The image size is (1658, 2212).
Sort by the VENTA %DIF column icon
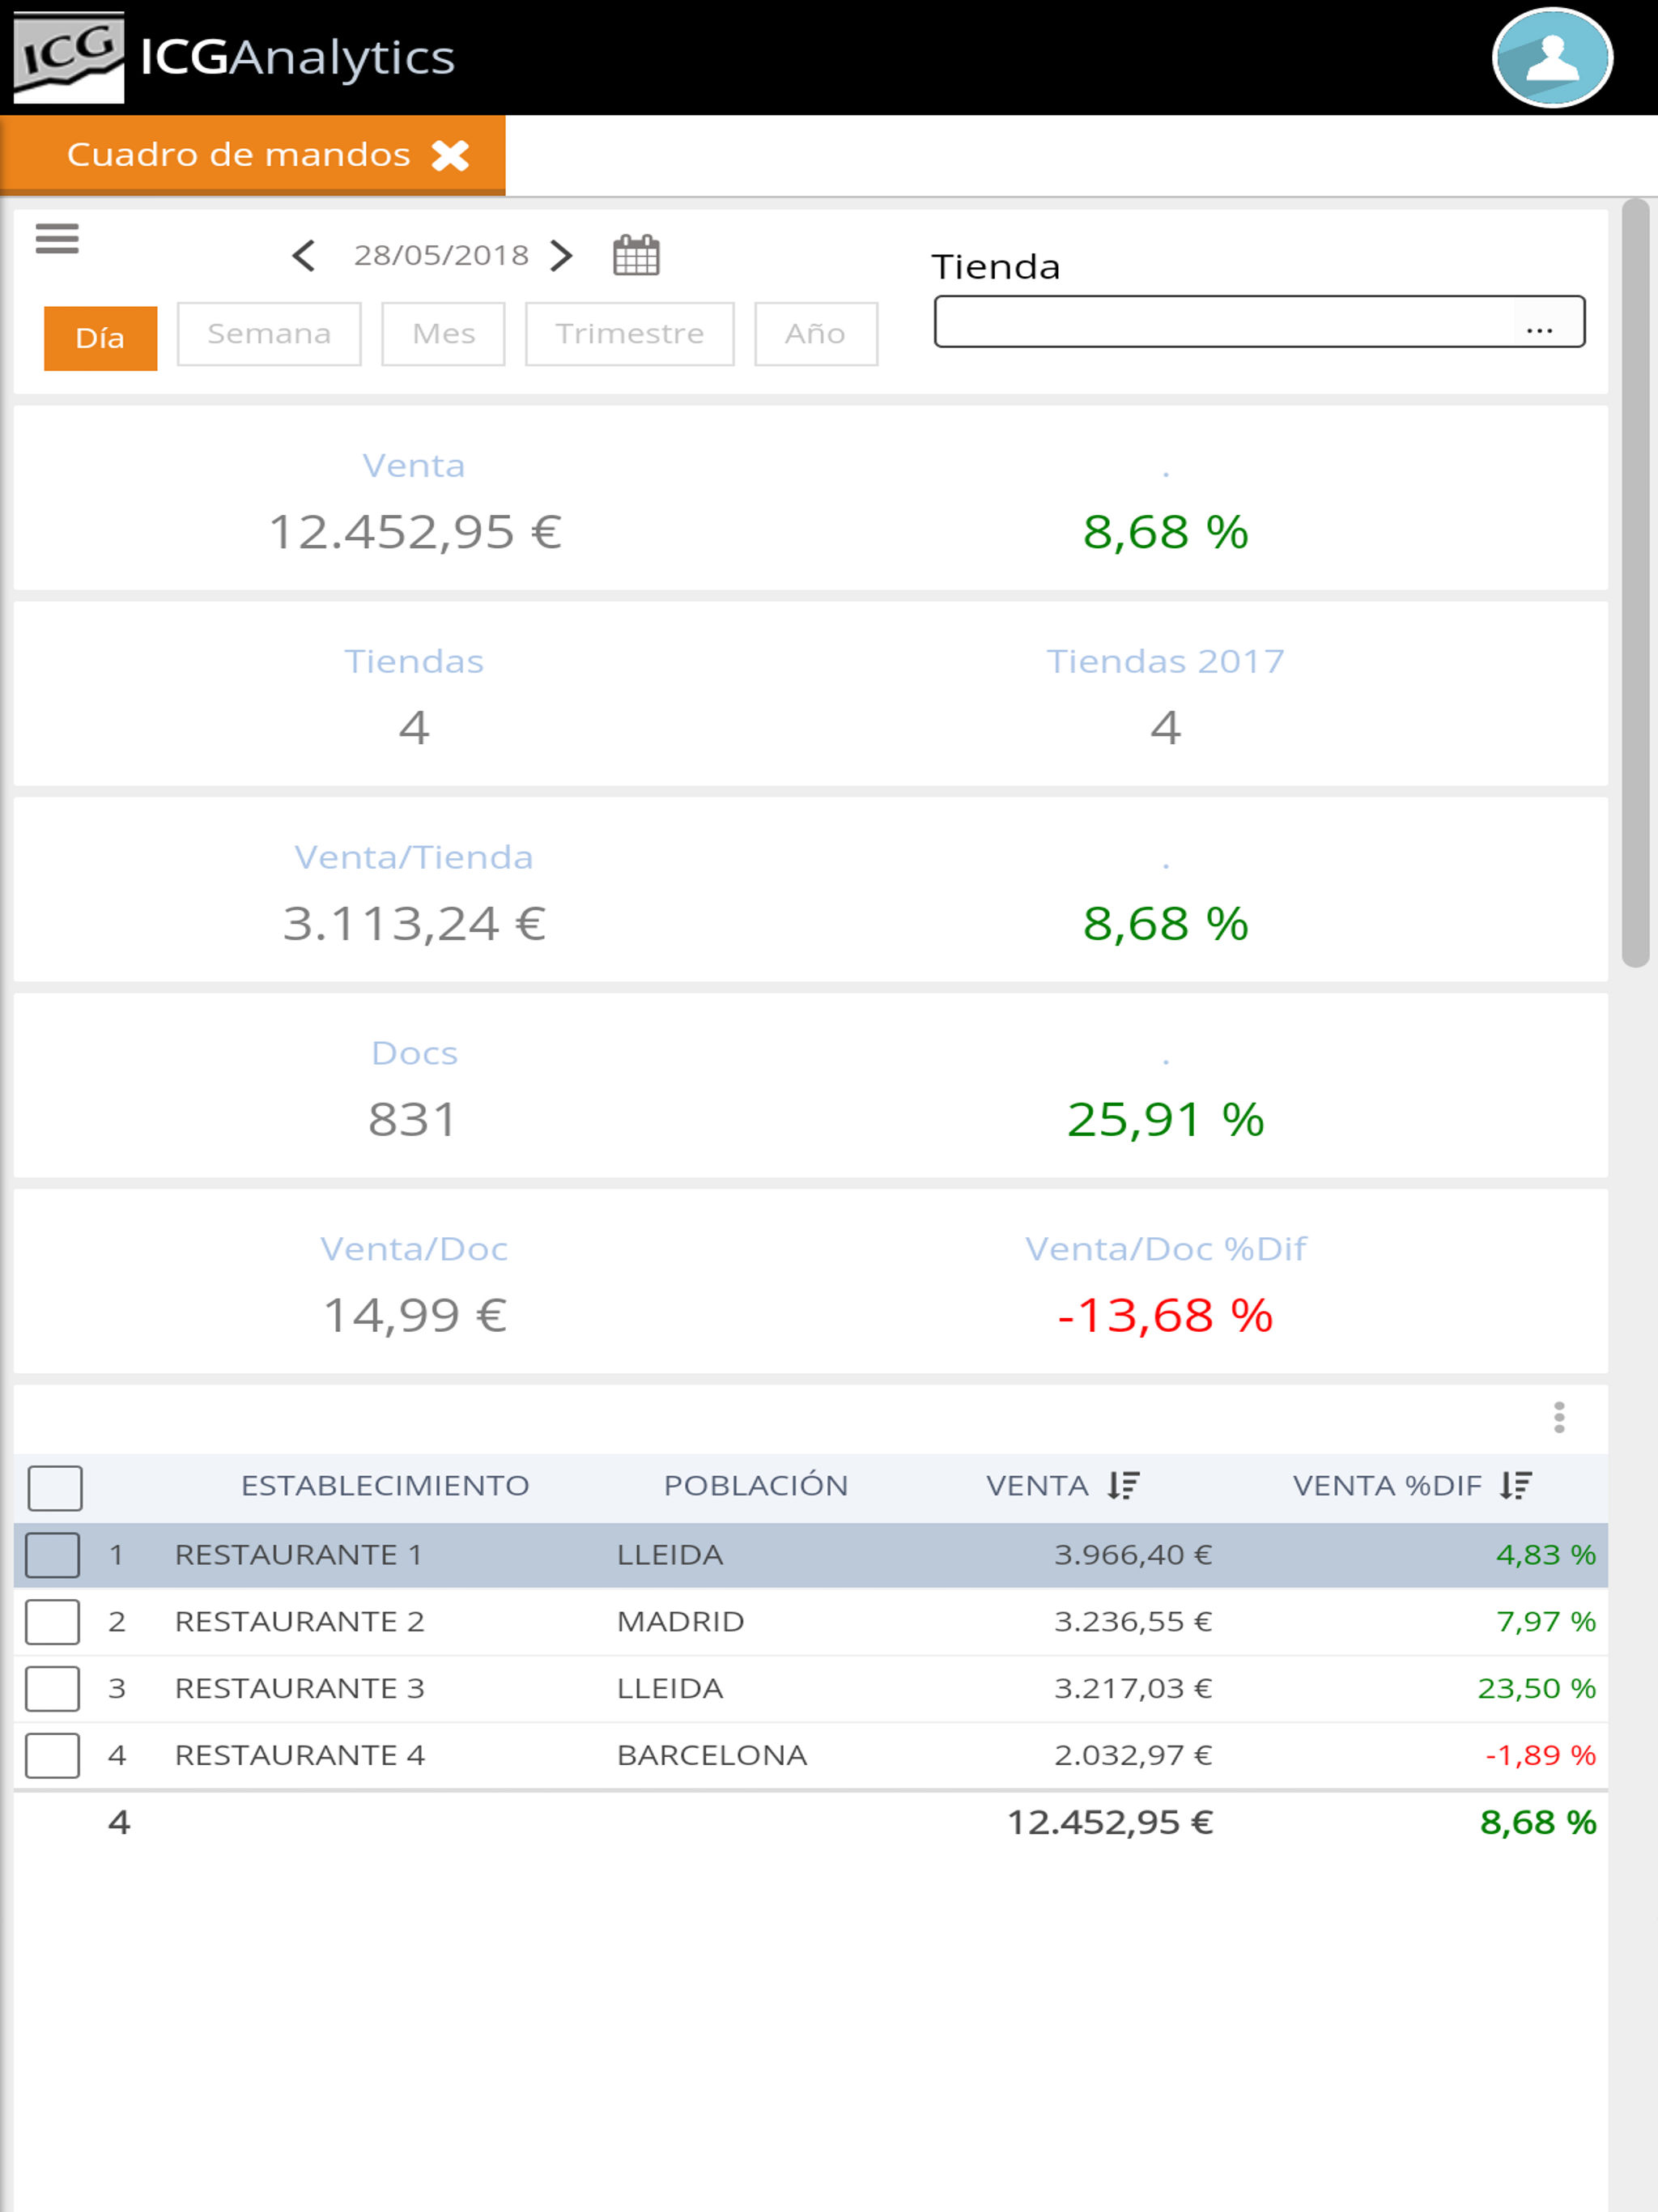[1516, 1485]
